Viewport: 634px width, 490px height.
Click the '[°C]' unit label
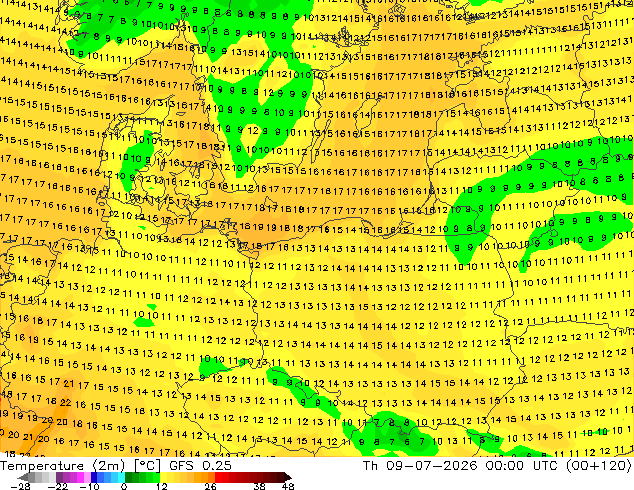[x=147, y=466]
